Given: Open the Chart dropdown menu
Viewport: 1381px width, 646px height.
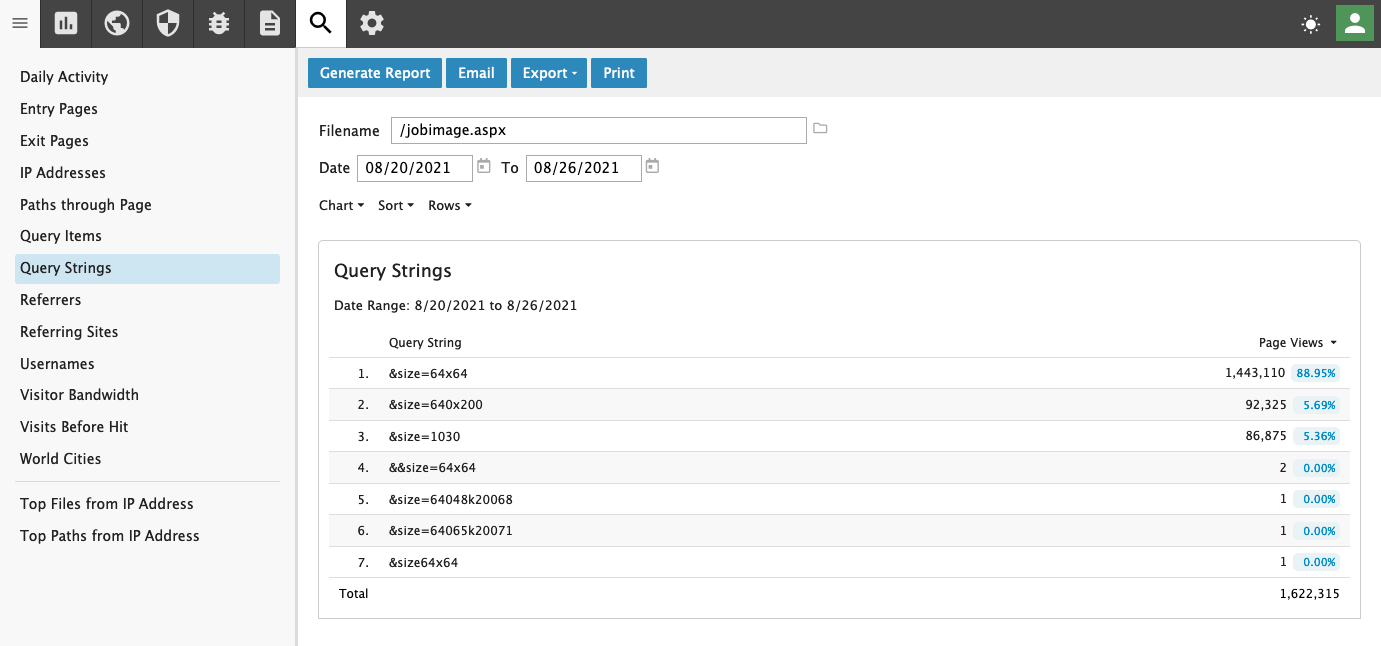Looking at the screenshot, I should (x=341, y=205).
